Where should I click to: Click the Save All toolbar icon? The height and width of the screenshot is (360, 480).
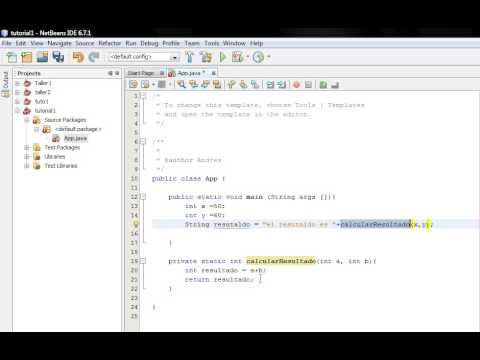(x=58, y=57)
